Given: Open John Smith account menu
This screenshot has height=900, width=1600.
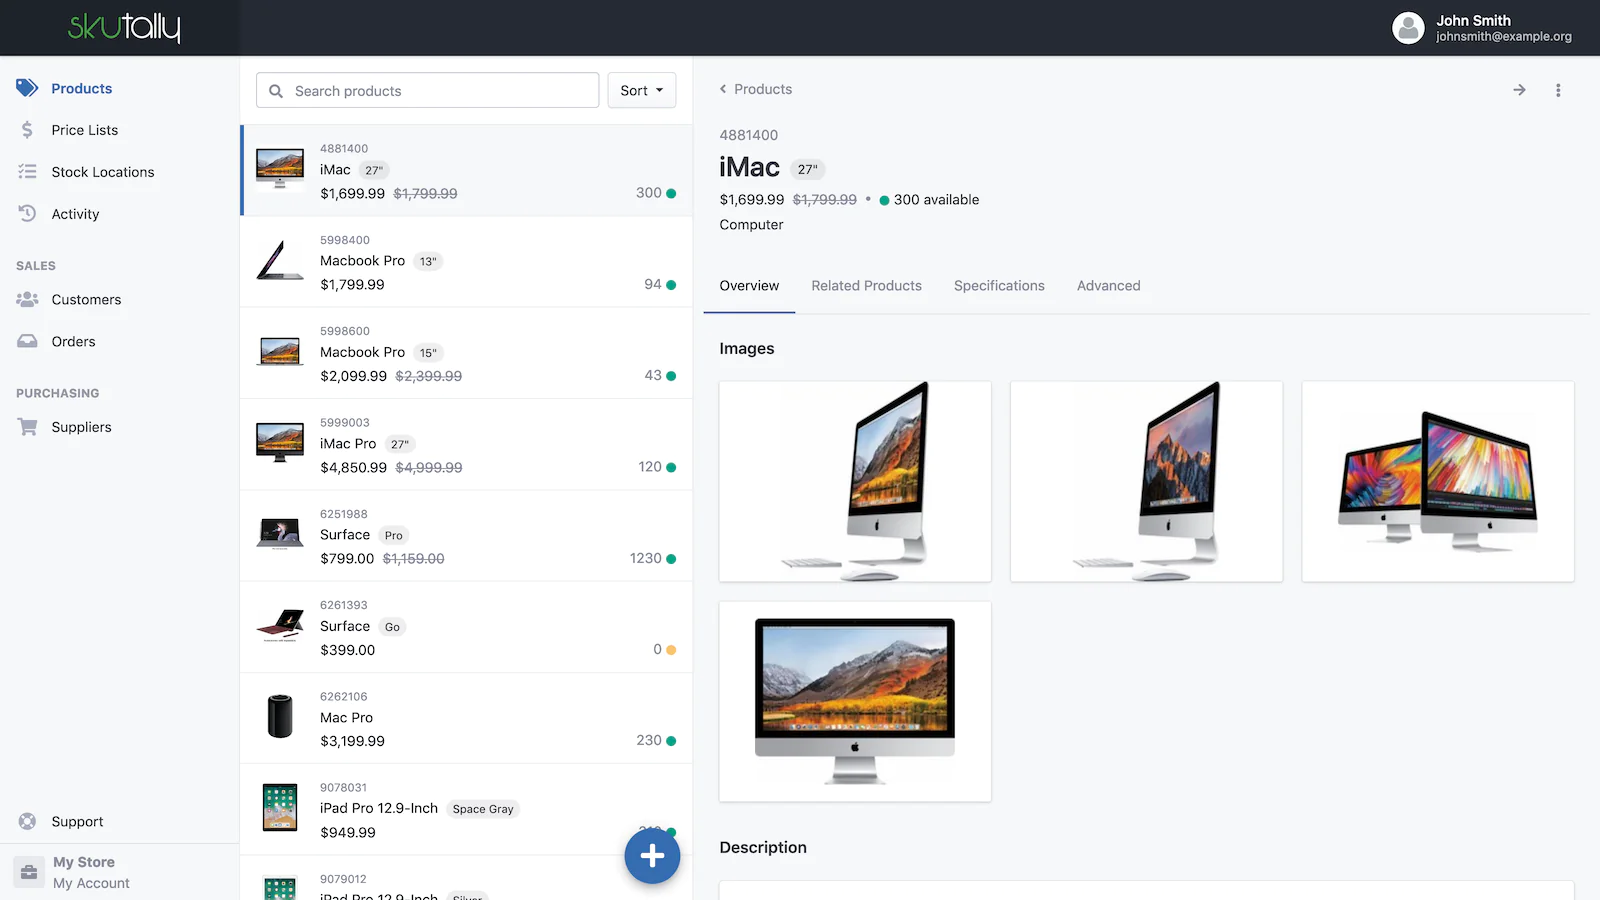Looking at the screenshot, I should (1482, 28).
